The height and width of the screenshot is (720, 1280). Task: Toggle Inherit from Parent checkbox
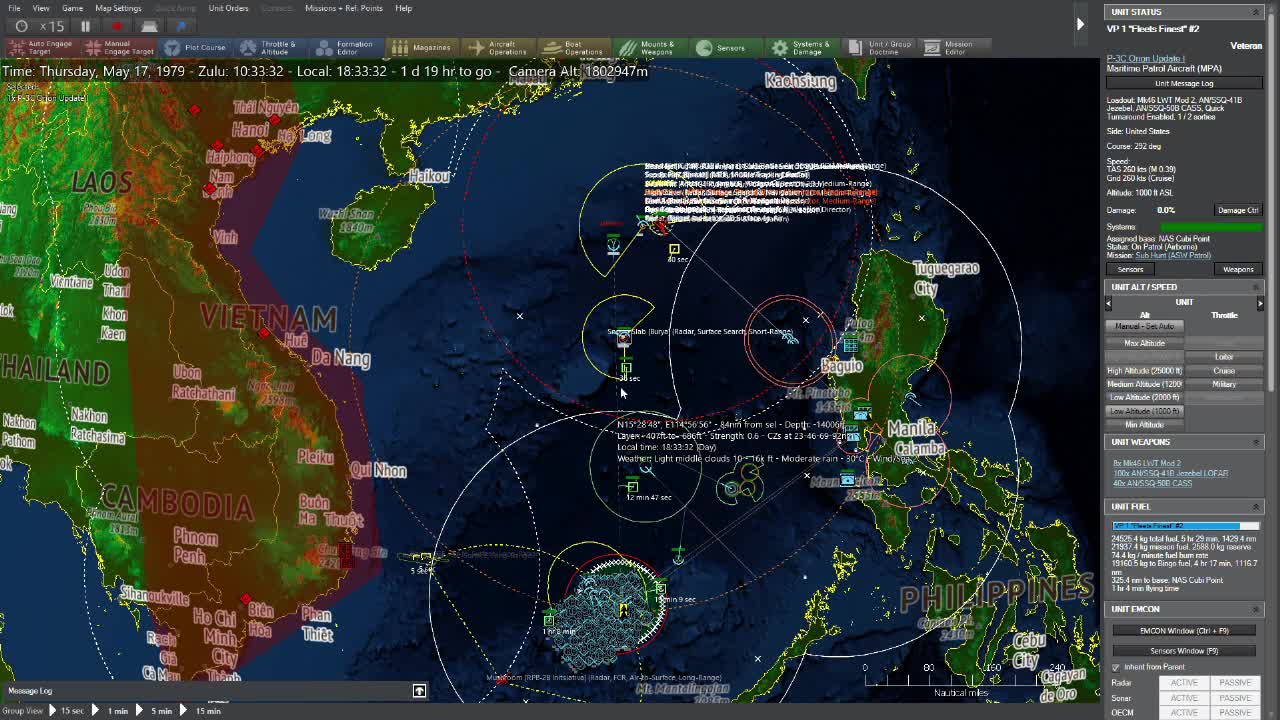tap(1116, 667)
